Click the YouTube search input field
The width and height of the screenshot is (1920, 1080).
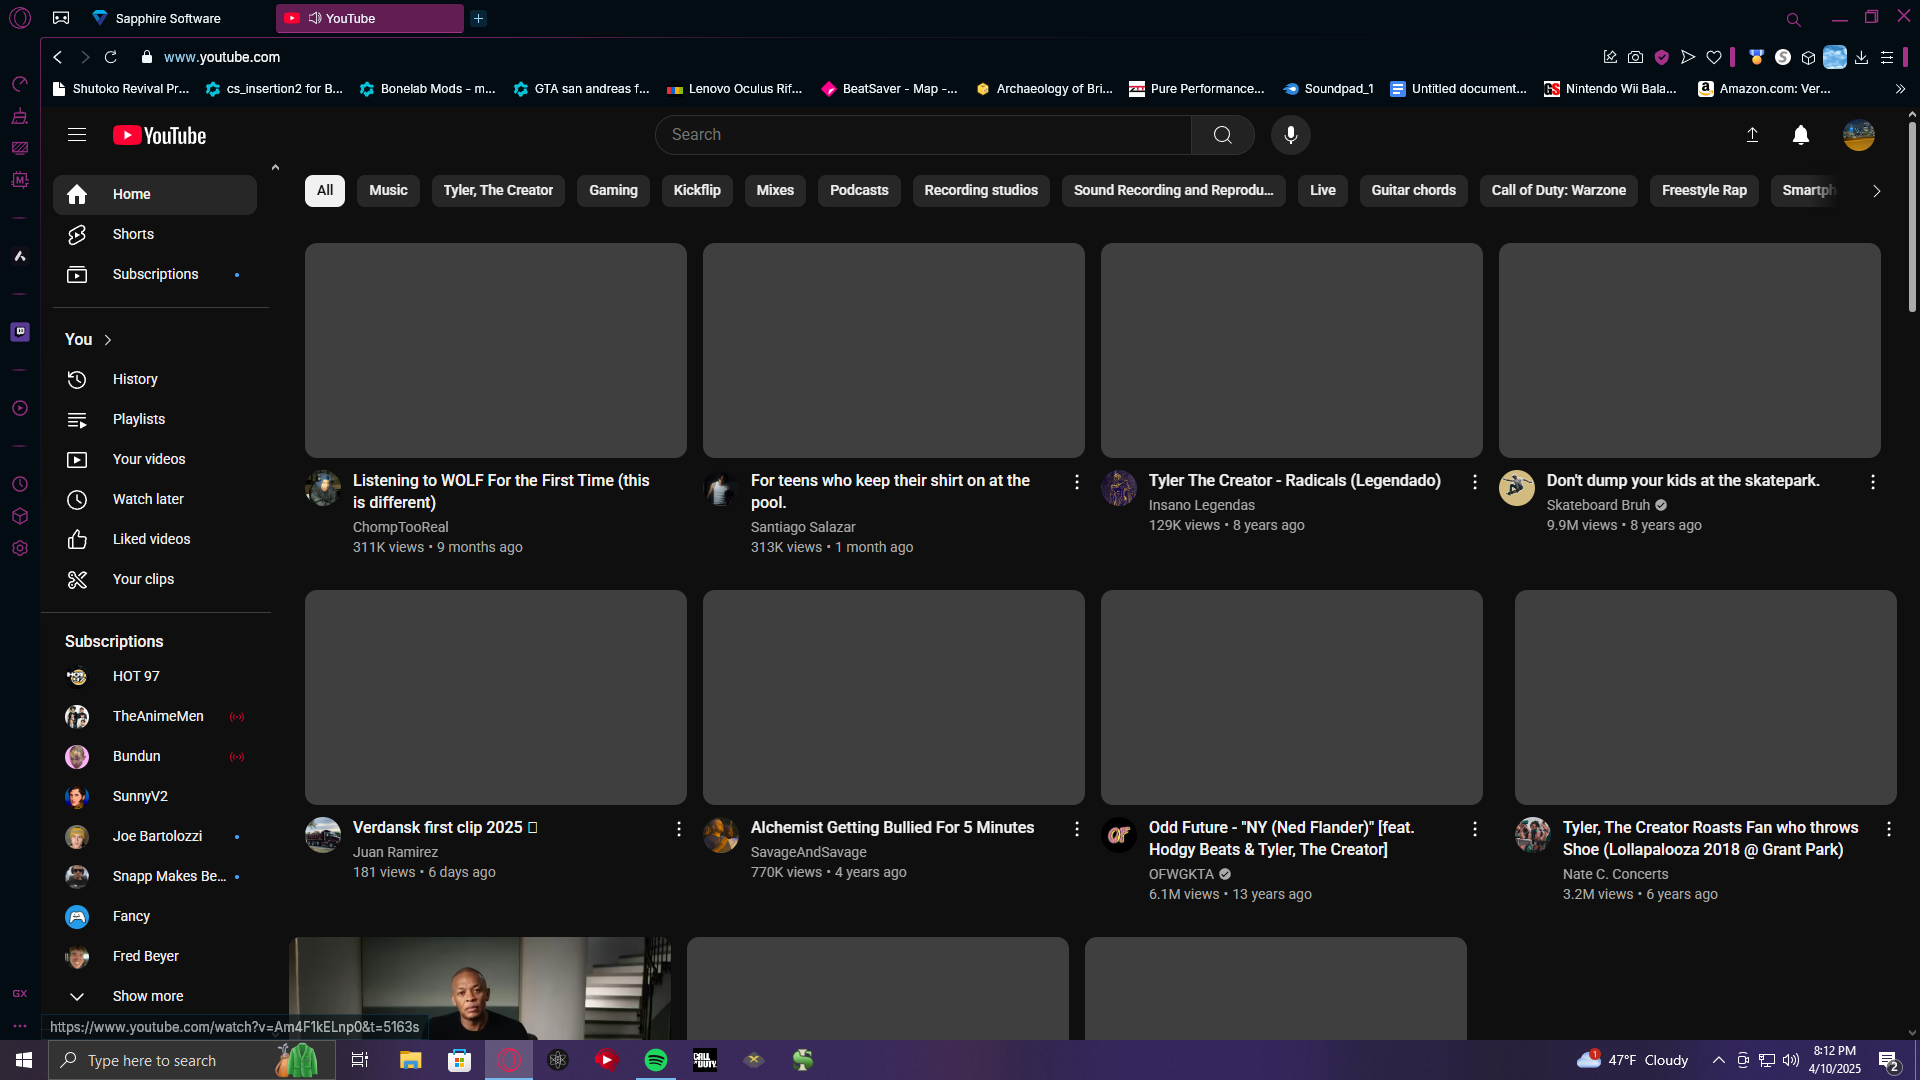tap(920, 135)
